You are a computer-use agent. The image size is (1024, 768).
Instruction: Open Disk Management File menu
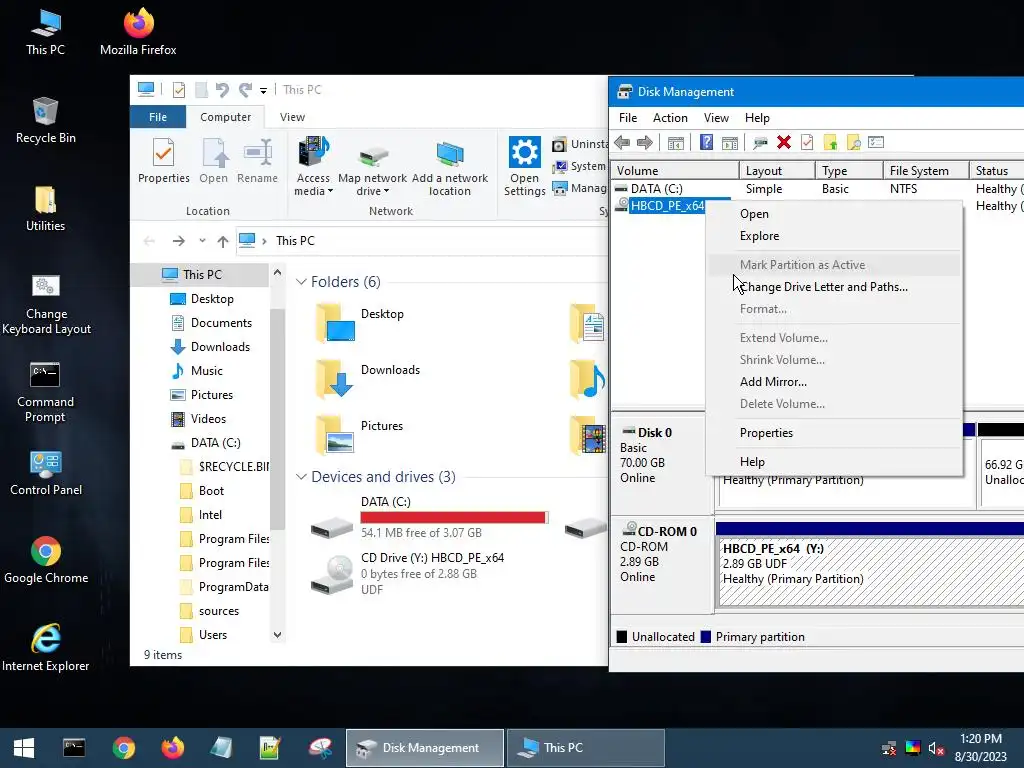(x=628, y=118)
